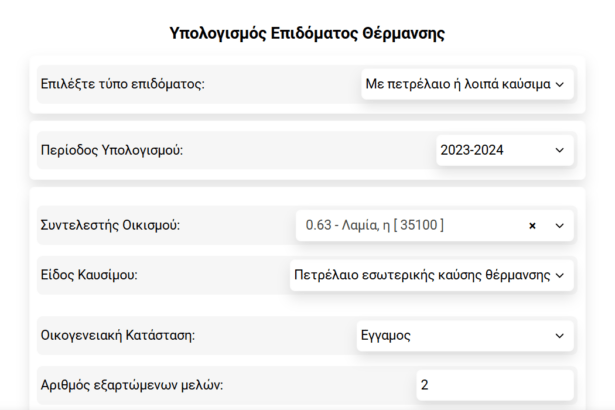615x410 pixels.
Task: Clear the selected Λαμία settlement value
Action: pyautogui.click(x=532, y=226)
